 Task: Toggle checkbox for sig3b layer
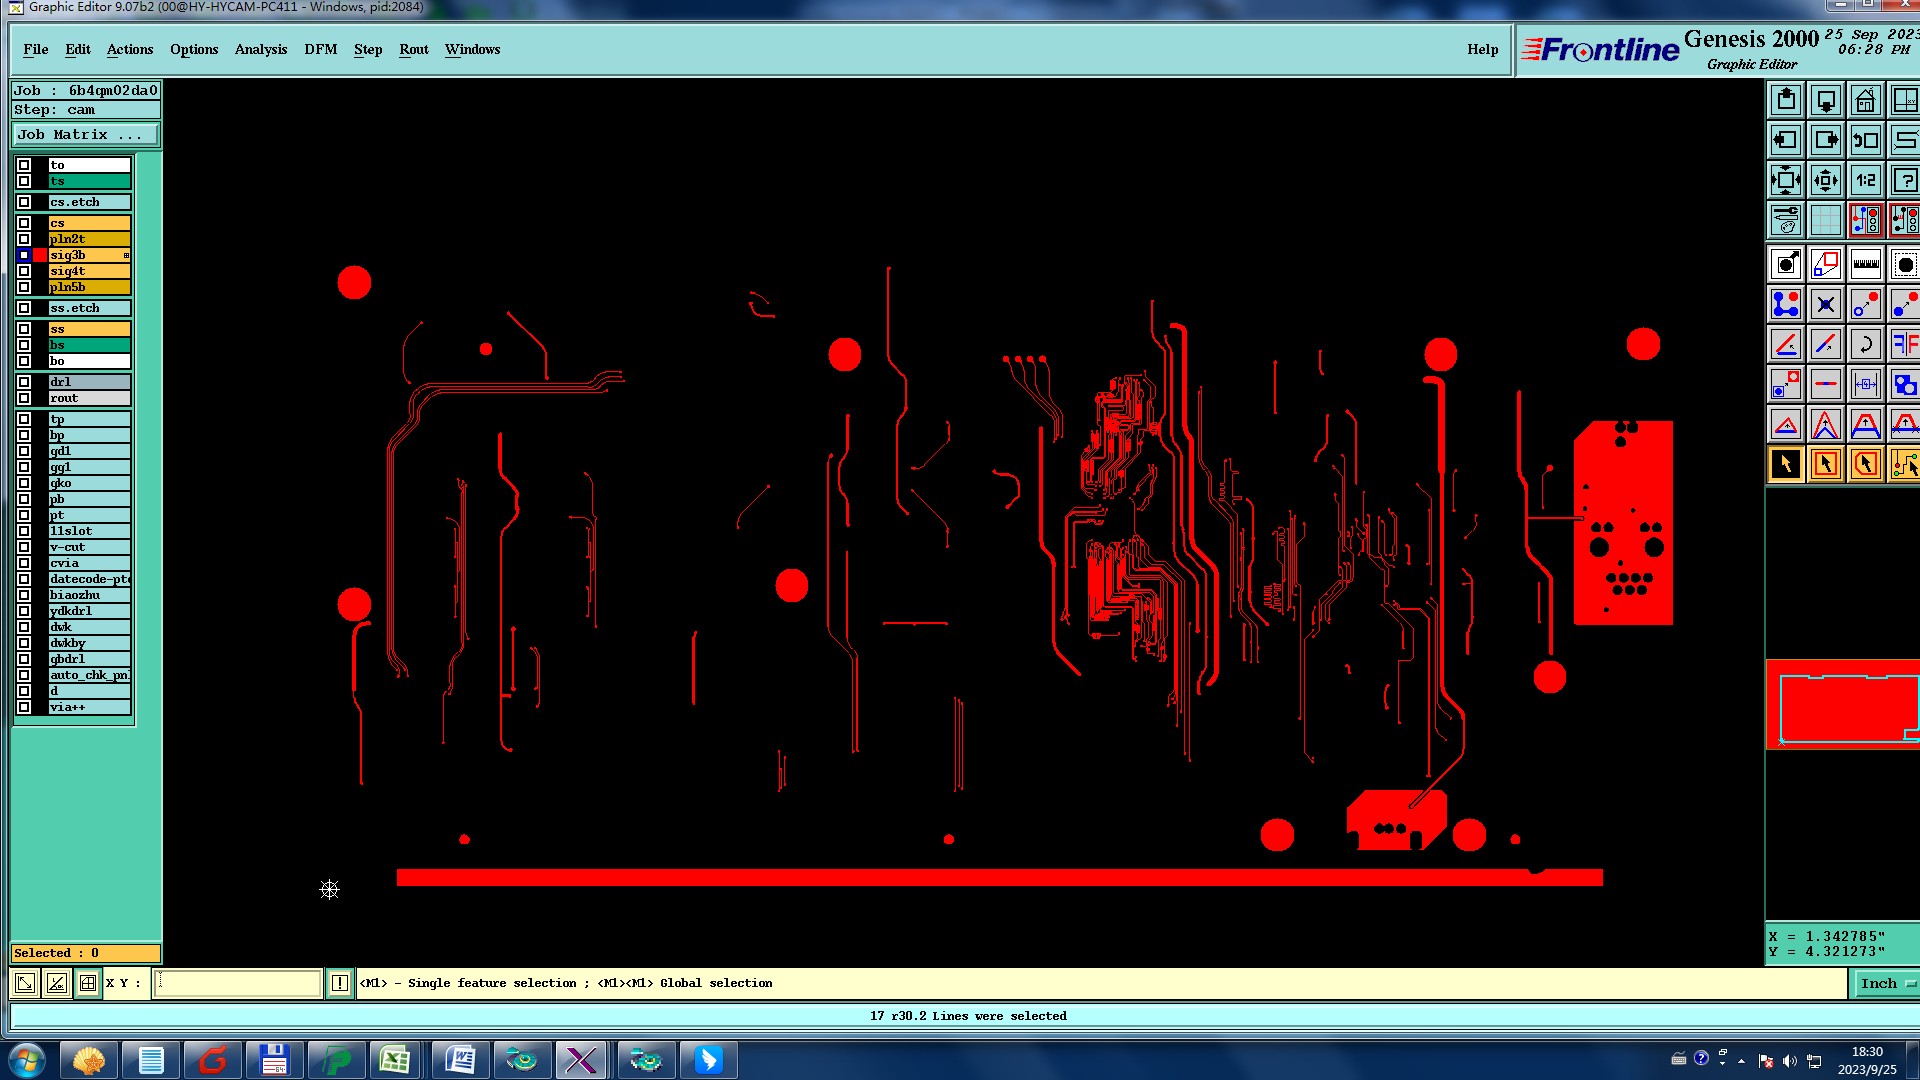pos(24,255)
